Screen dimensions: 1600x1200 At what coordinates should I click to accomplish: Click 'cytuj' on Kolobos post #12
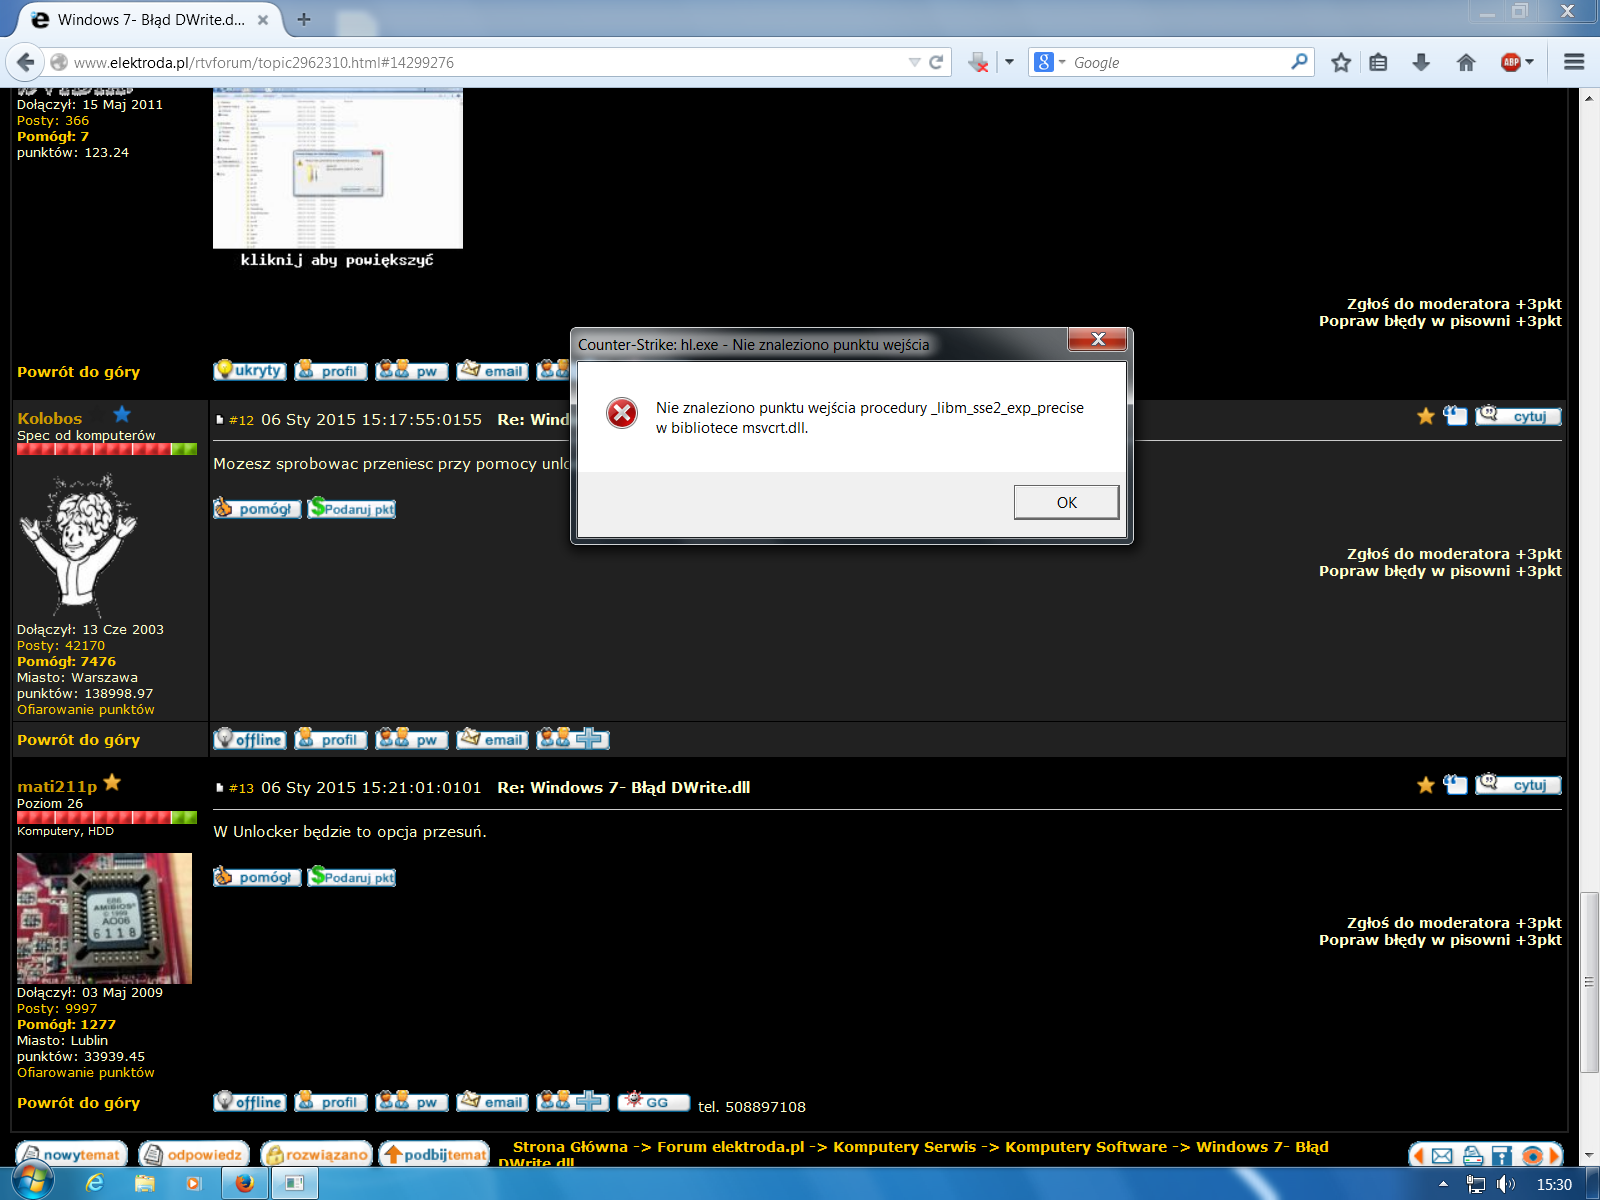tap(1518, 416)
